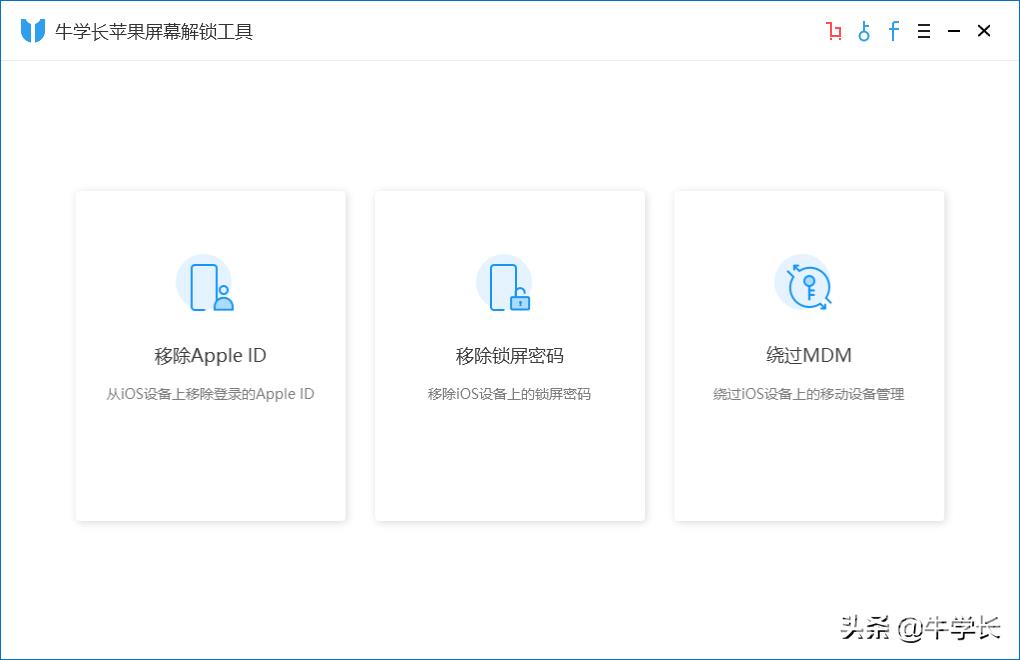Viewport: 1020px width, 660px height.
Task: Click the blue key registration icon
Action: pyautogui.click(x=864, y=32)
